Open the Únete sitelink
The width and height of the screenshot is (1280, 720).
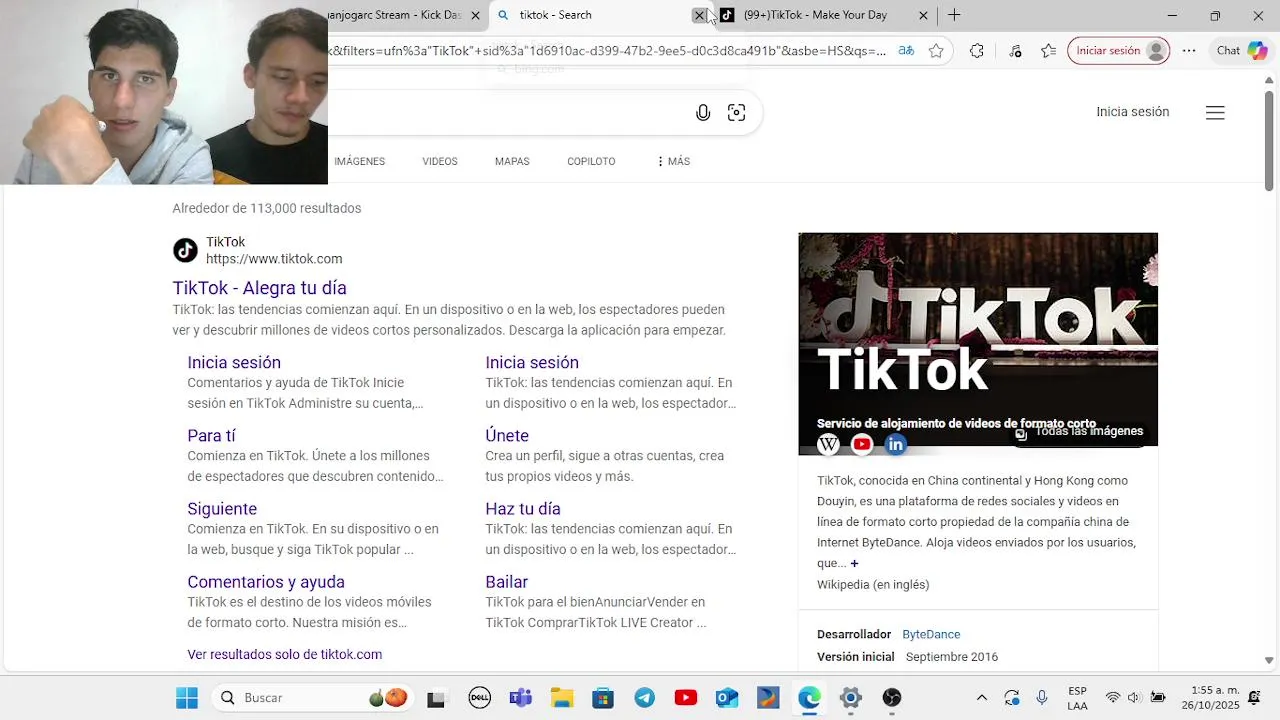tap(507, 435)
